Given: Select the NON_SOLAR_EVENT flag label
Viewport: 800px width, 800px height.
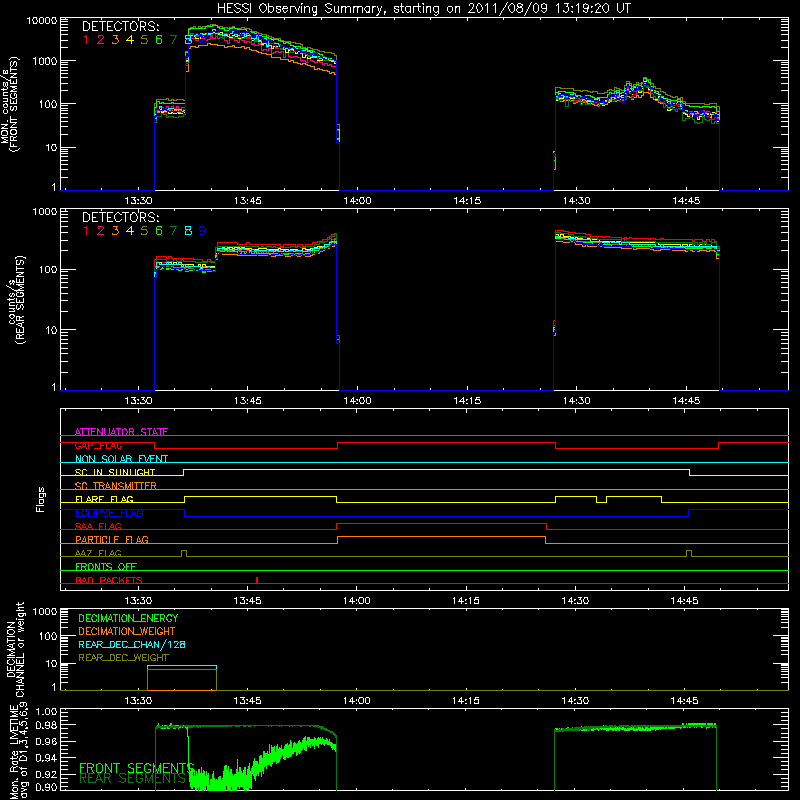Looking at the screenshot, I should coord(121,459).
